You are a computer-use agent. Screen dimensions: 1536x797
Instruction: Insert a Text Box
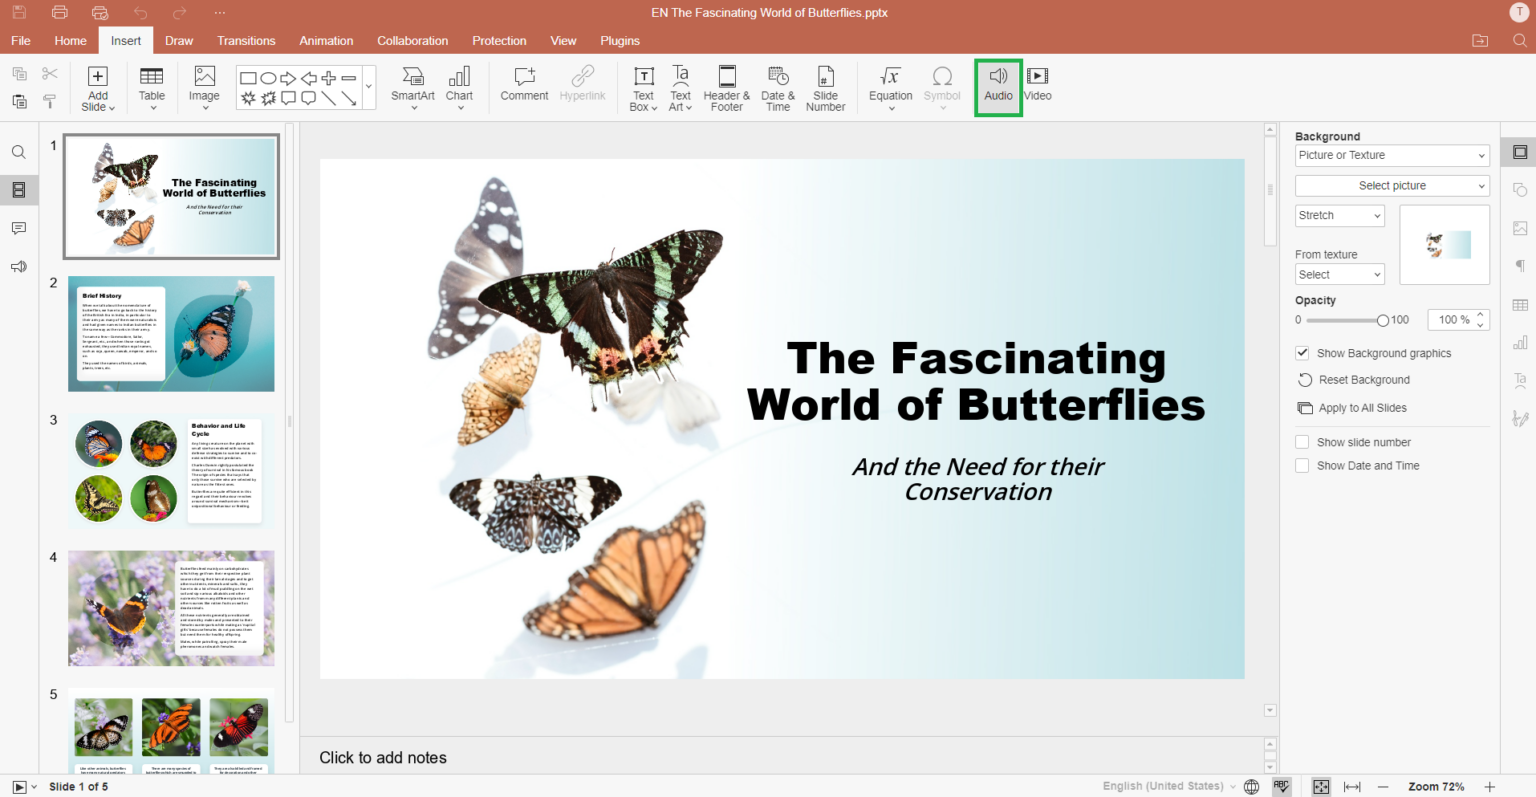[x=641, y=84]
